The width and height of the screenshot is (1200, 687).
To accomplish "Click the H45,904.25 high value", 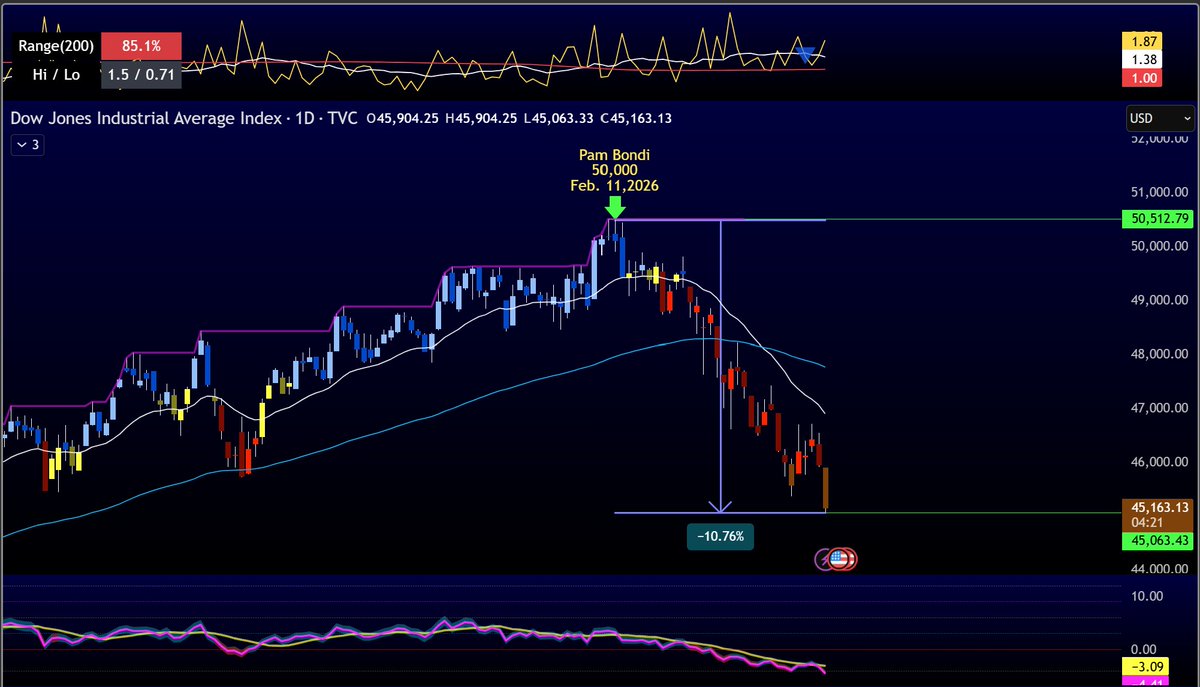I will (481, 118).
